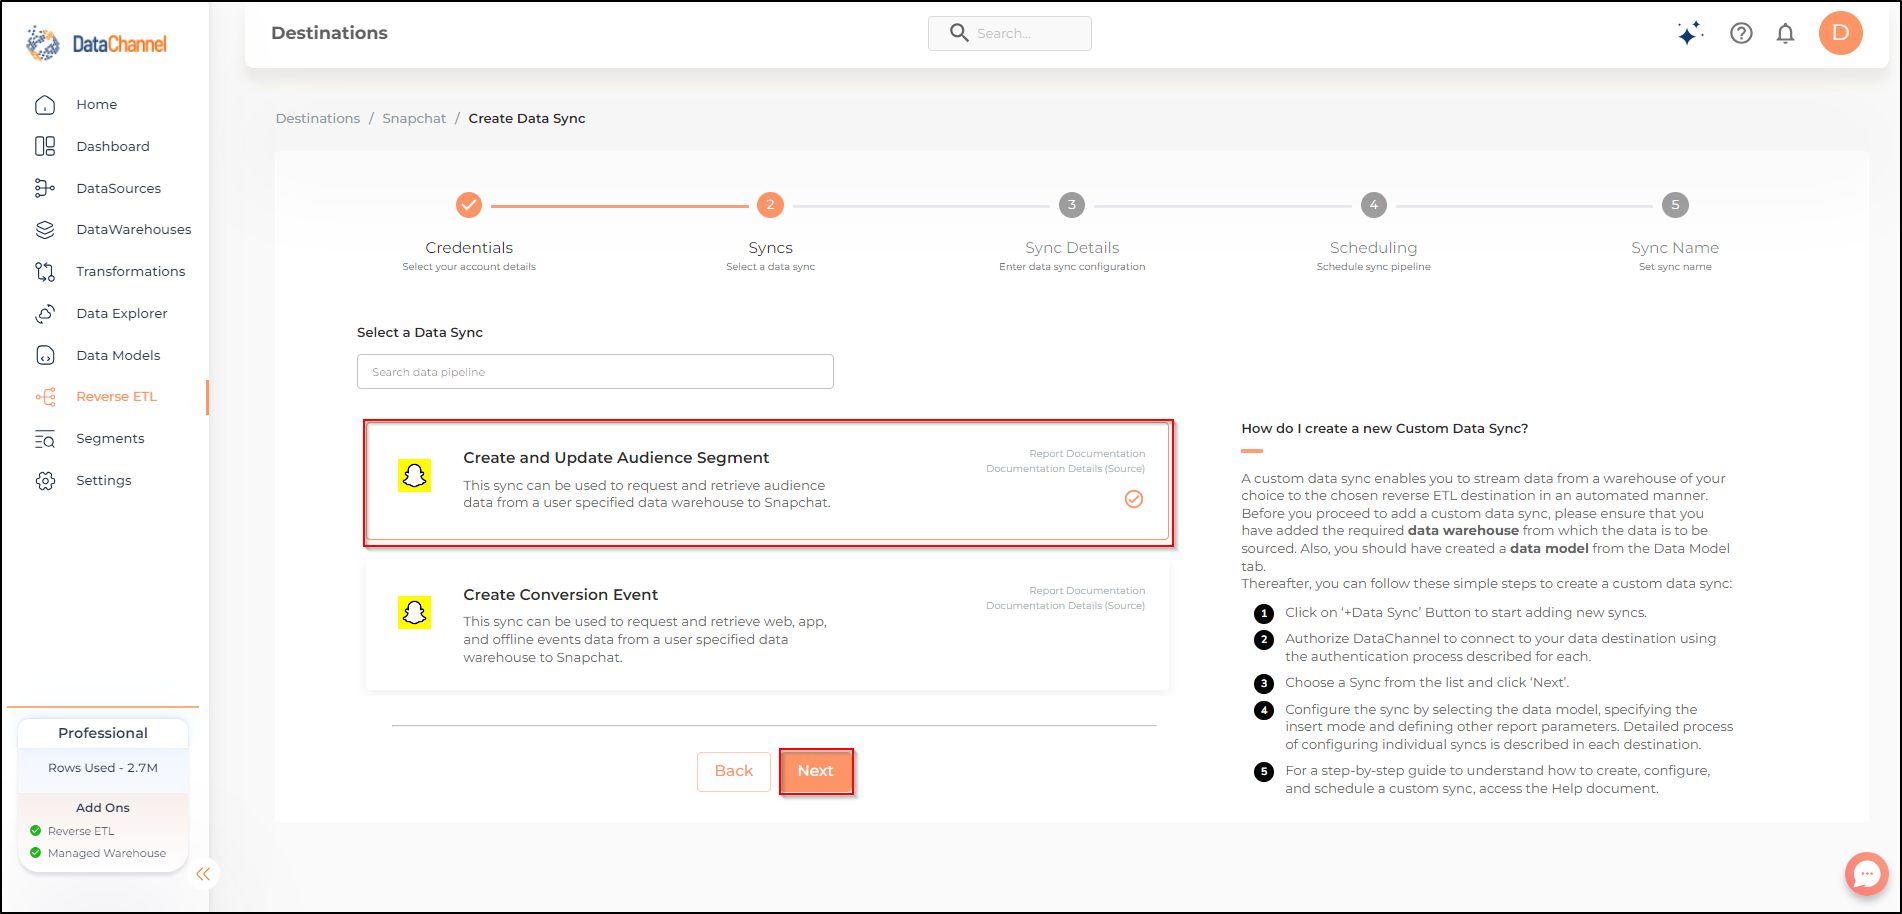Click the Back button
Screen dimensions: 1902x914
[x=734, y=771]
